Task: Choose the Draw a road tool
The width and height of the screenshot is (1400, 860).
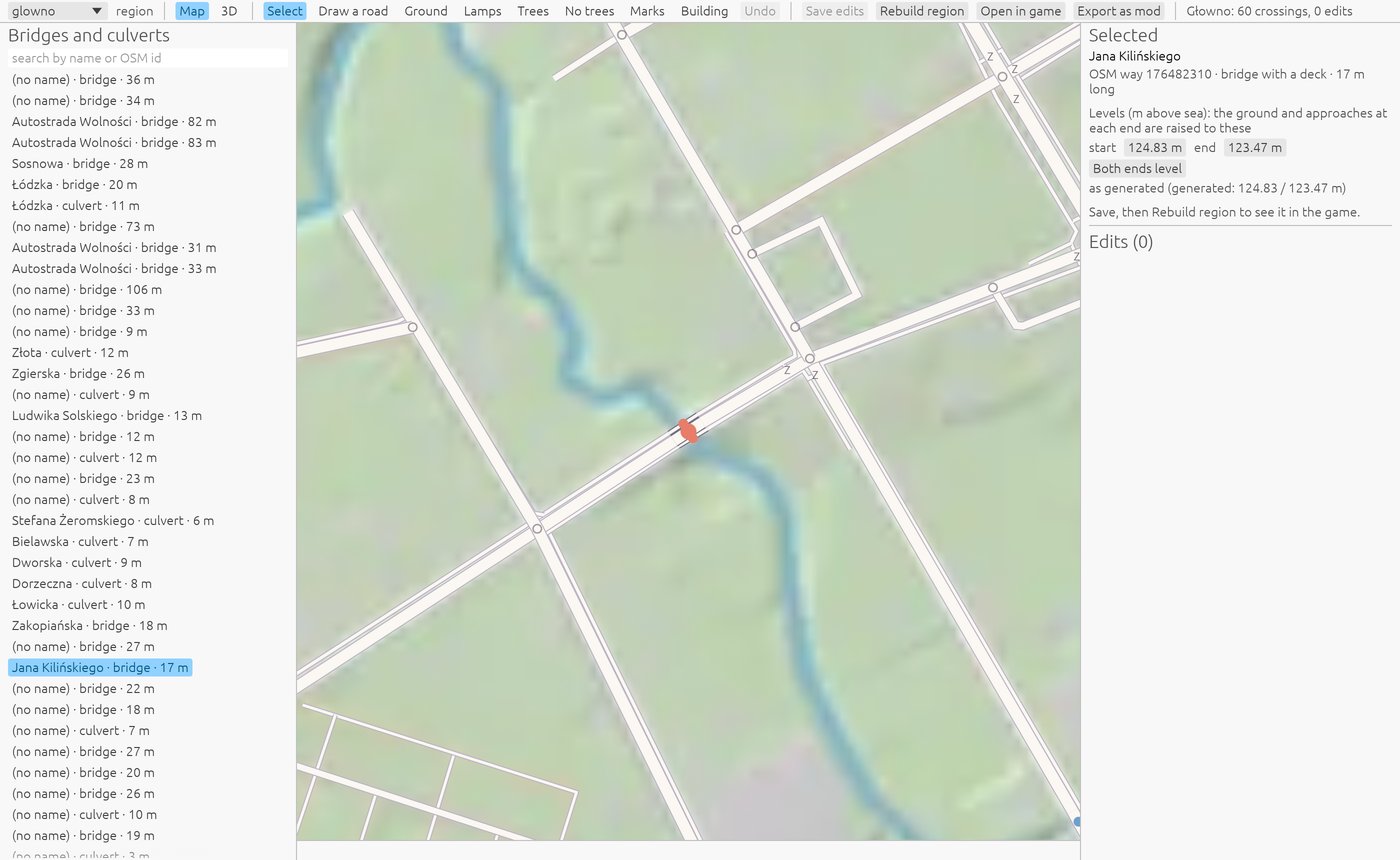Action: click(353, 11)
